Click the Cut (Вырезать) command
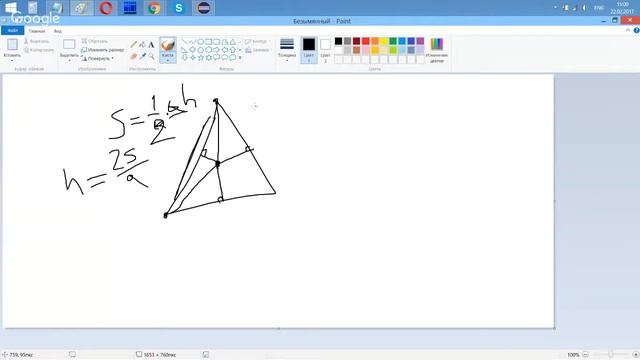Image resolution: width=640 pixels, height=360 pixels. tap(36, 41)
